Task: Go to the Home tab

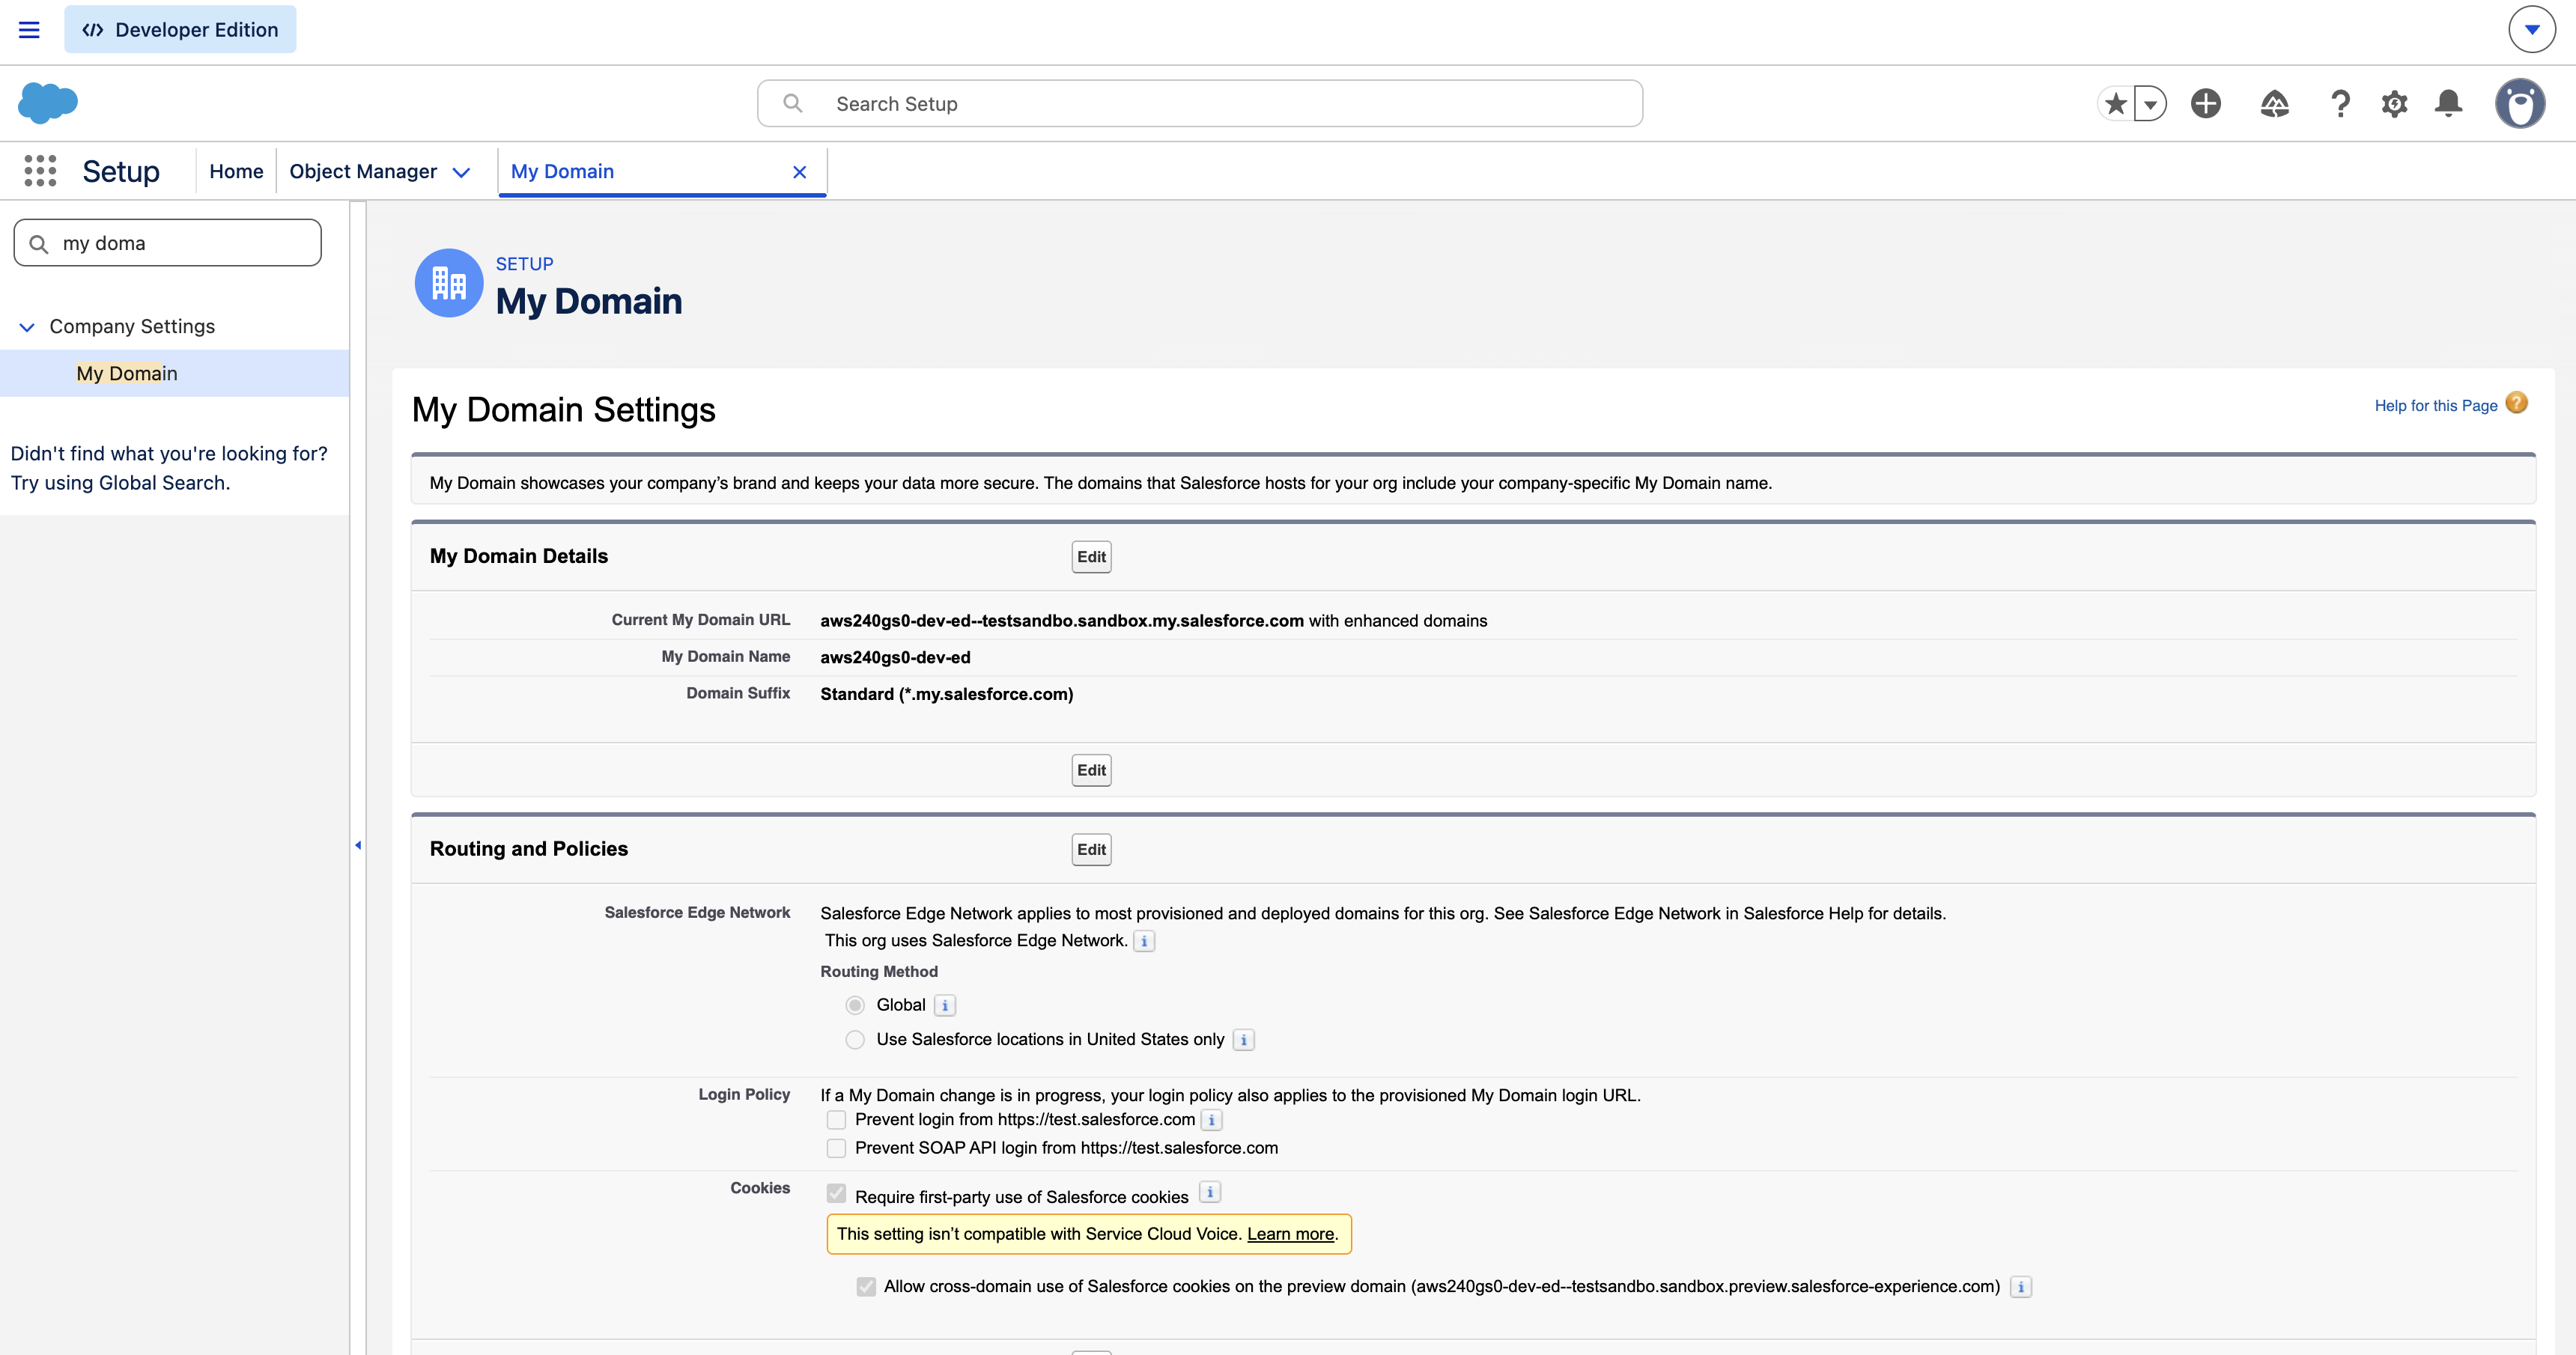Action: click(x=236, y=171)
